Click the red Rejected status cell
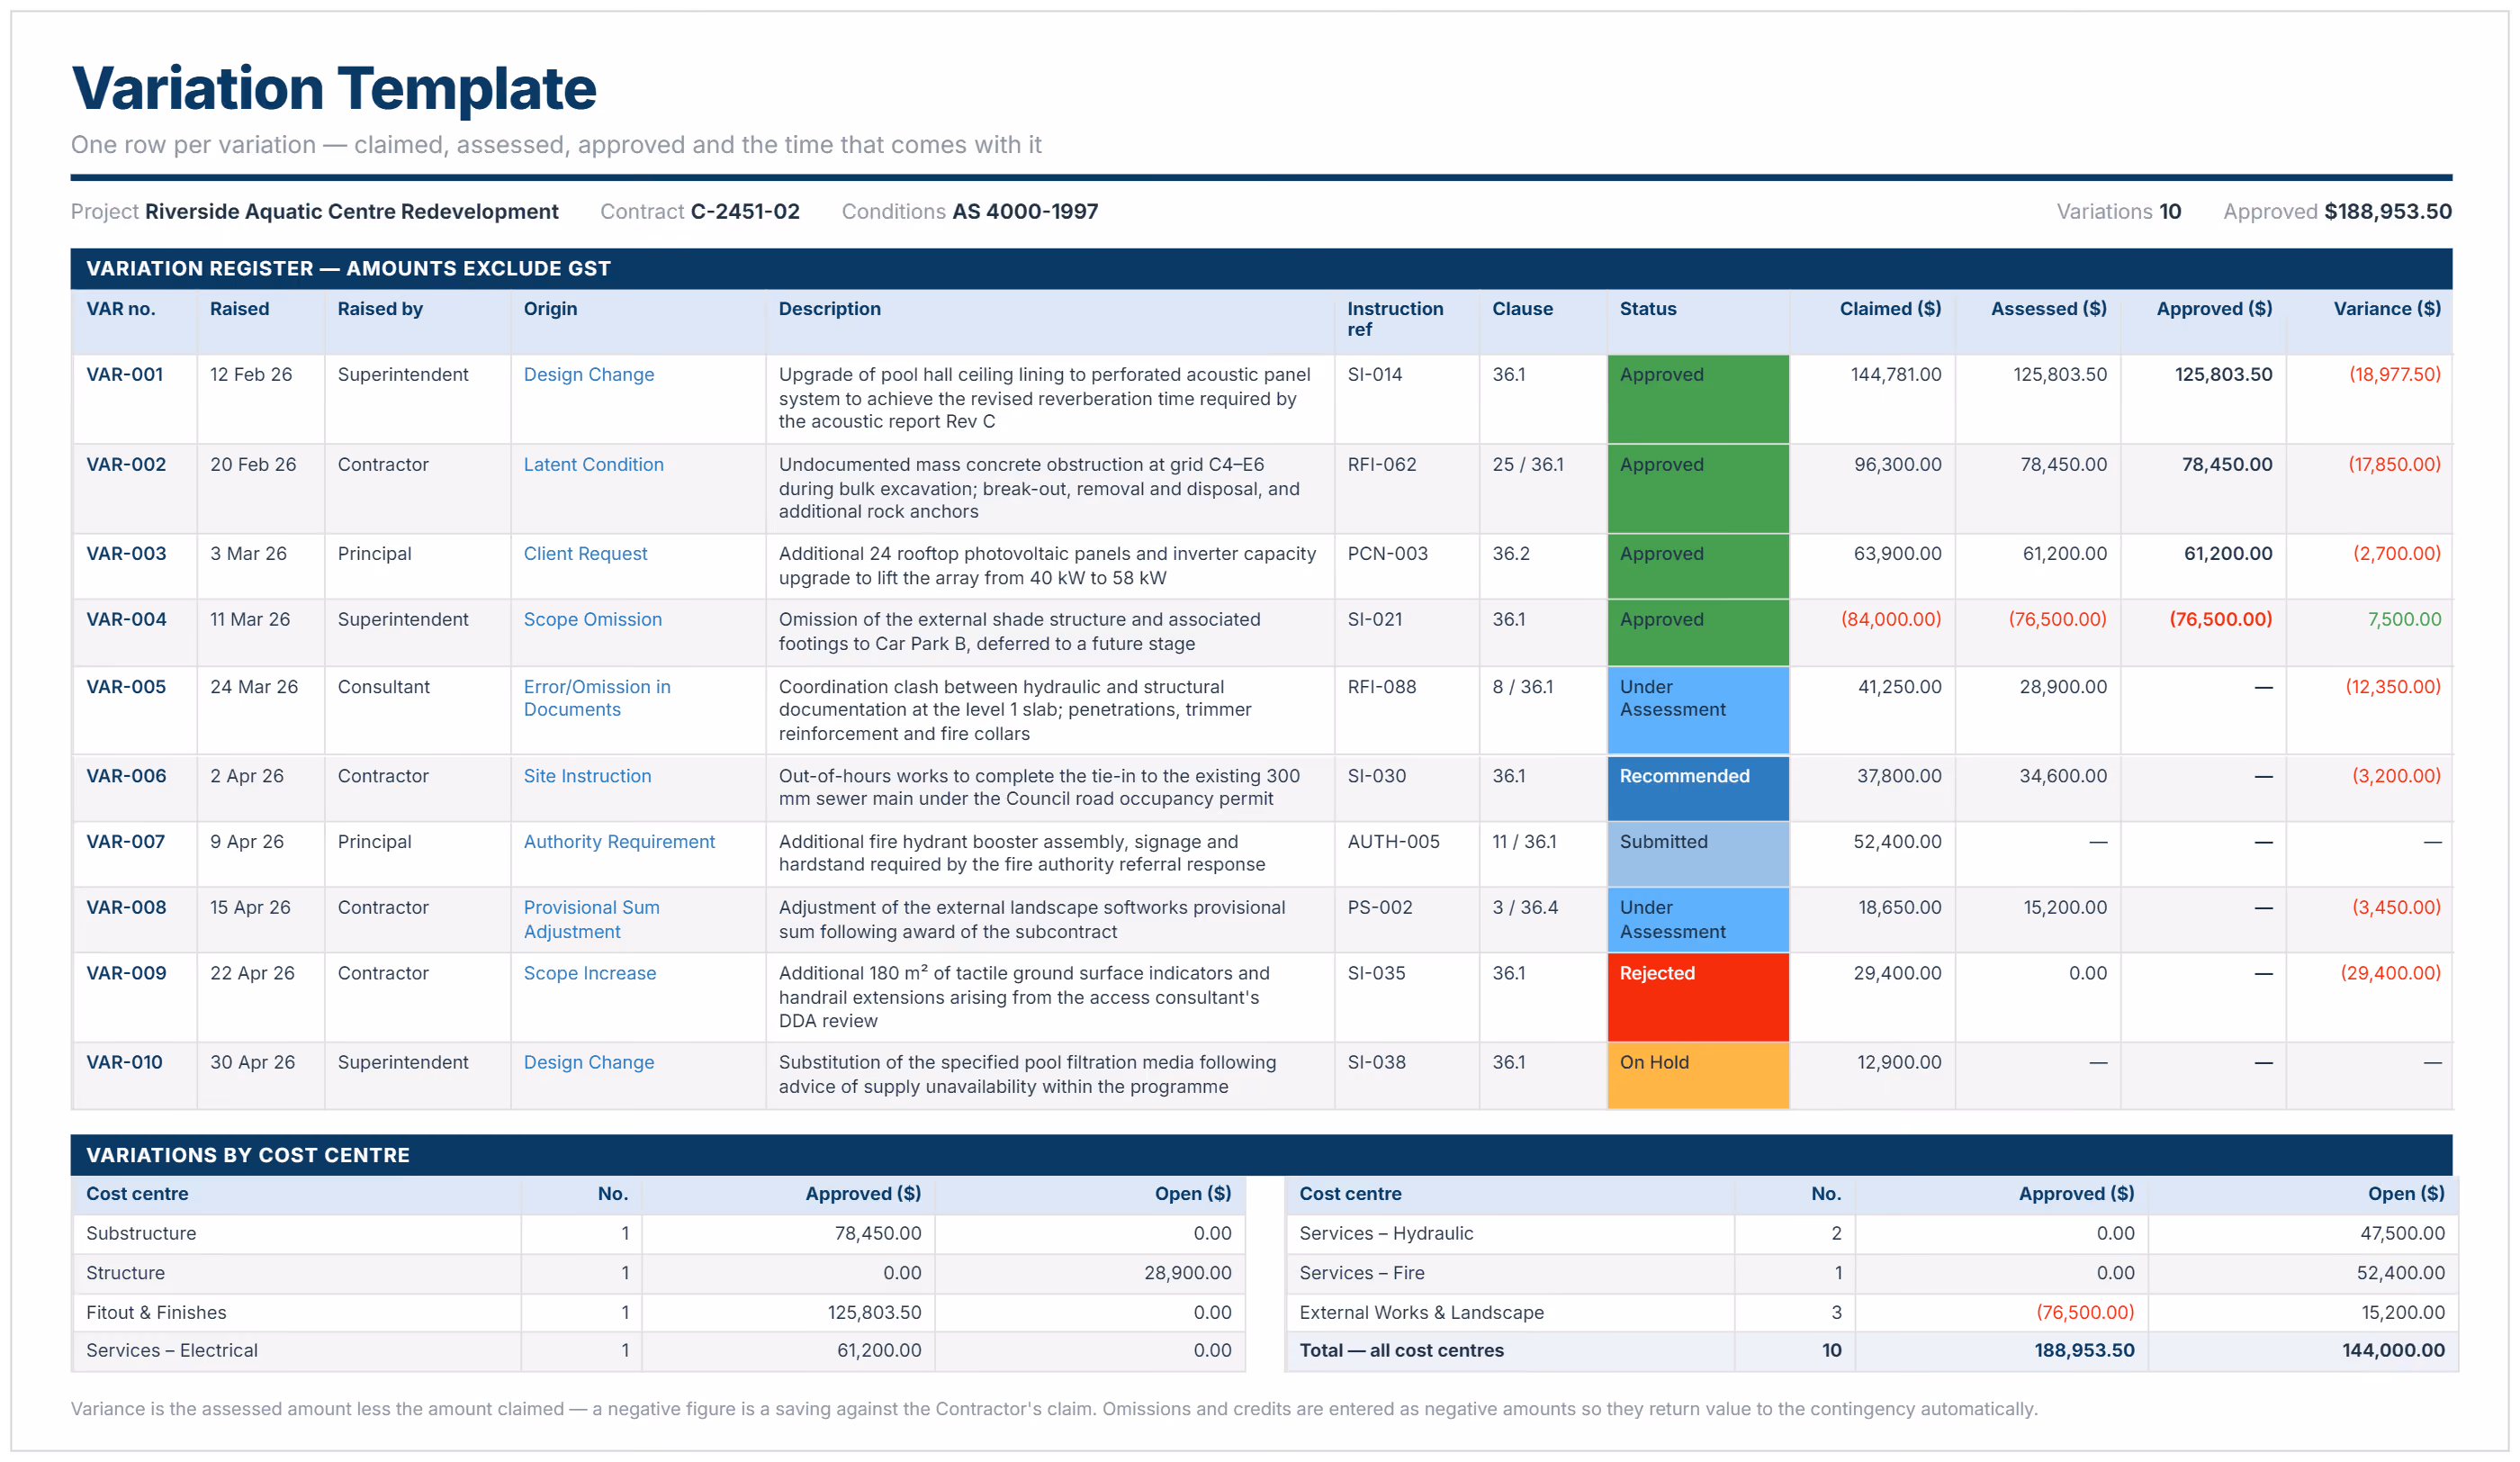 coord(1698,998)
